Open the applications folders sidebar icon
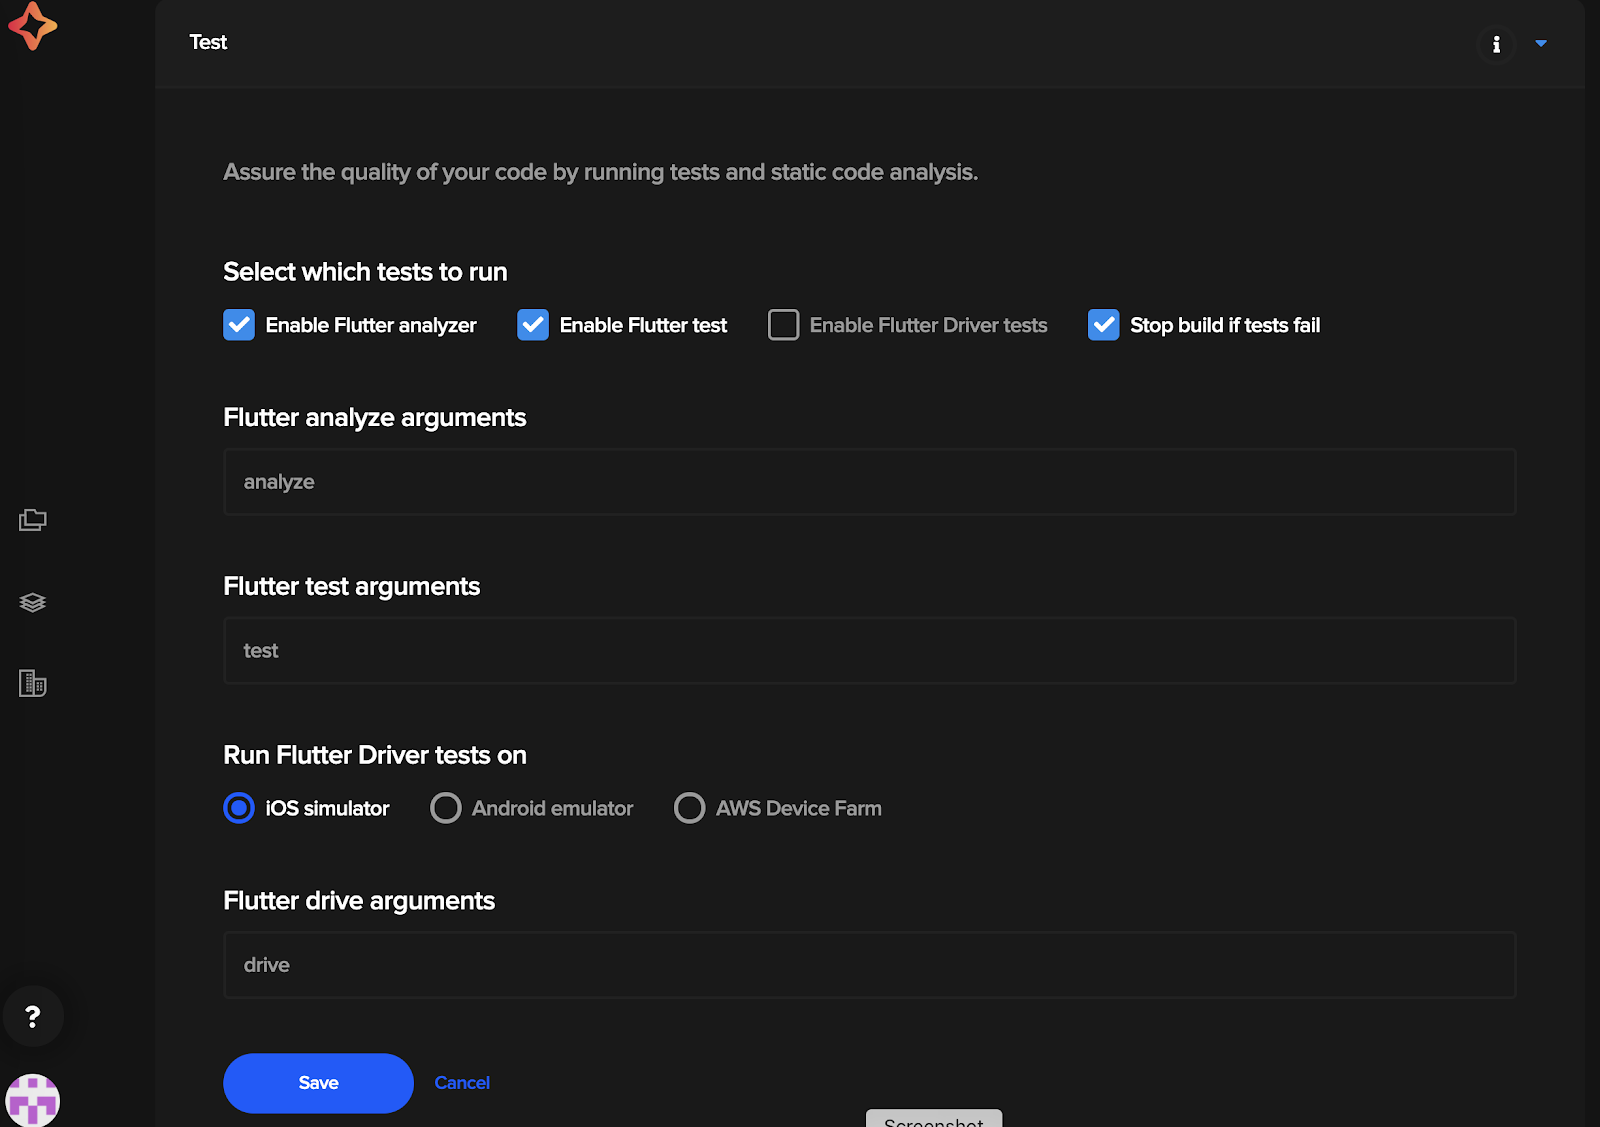The image size is (1600, 1127). pyautogui.click(x=33, y=520)
